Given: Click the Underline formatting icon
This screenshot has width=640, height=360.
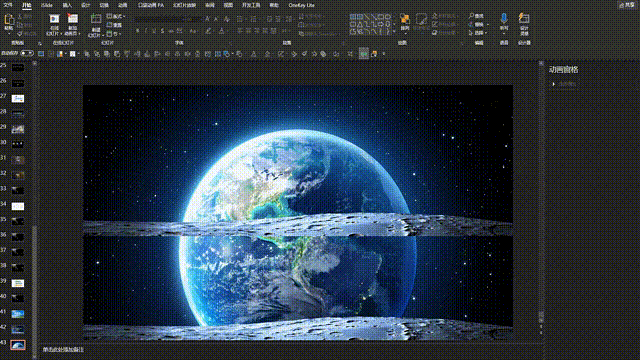Looking at the screenshot, I should (x=153, y=31).
